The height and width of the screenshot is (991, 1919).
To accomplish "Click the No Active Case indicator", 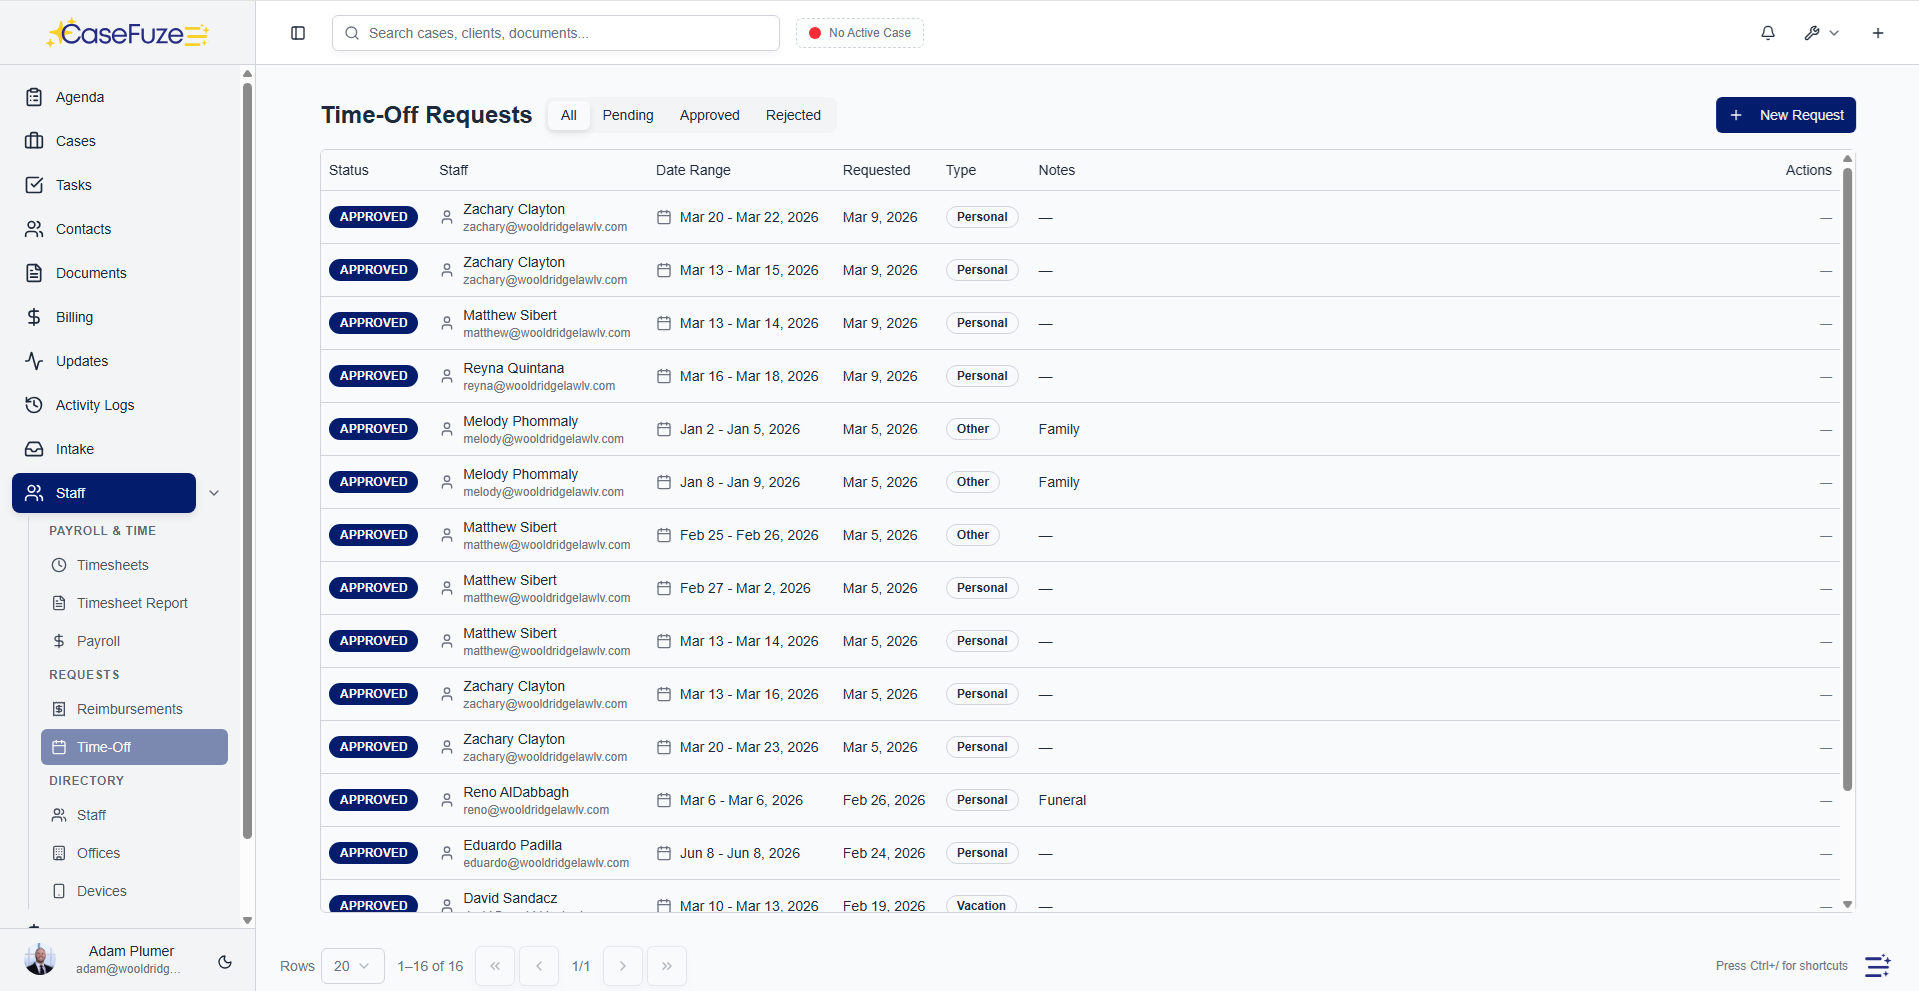I will point(859,33).
